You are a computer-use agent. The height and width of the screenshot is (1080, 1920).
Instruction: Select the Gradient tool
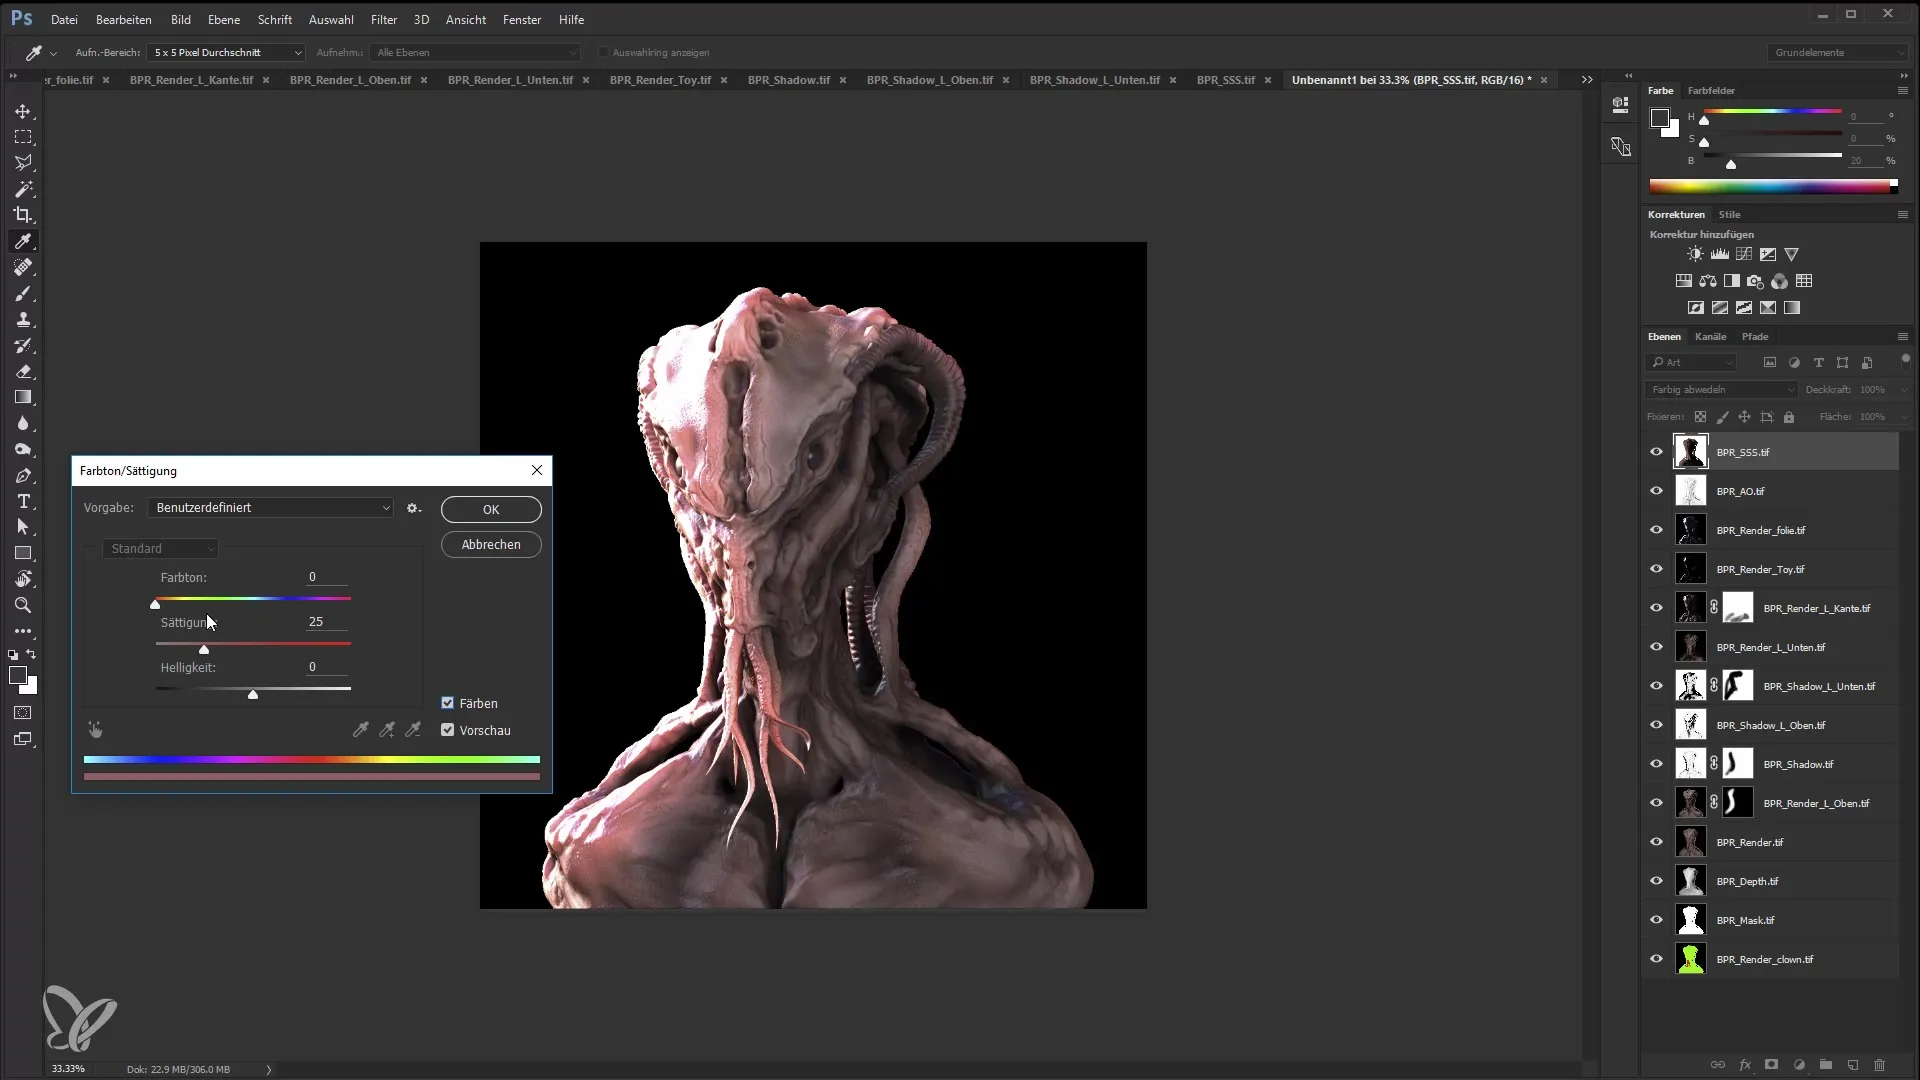pos(23,397)
